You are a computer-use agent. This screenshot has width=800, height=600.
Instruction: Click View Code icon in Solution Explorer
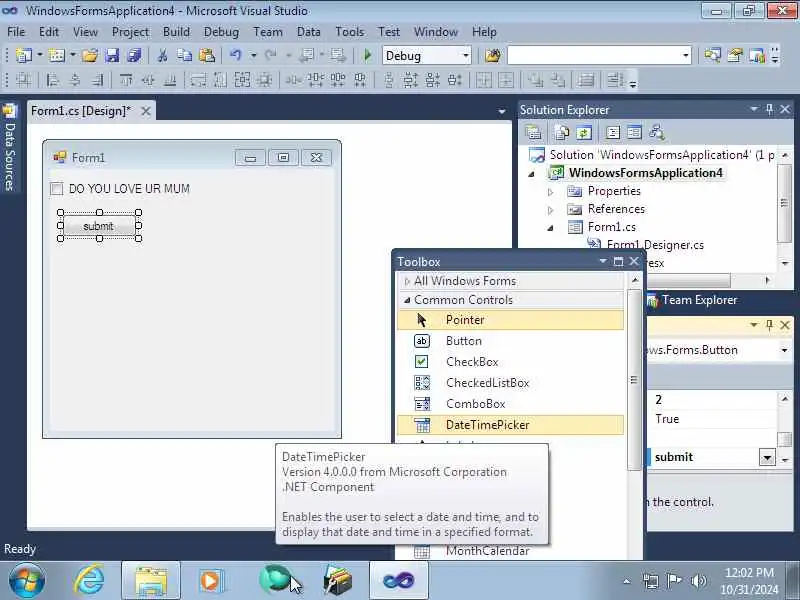pyautogui.click(x=612, y=133)
